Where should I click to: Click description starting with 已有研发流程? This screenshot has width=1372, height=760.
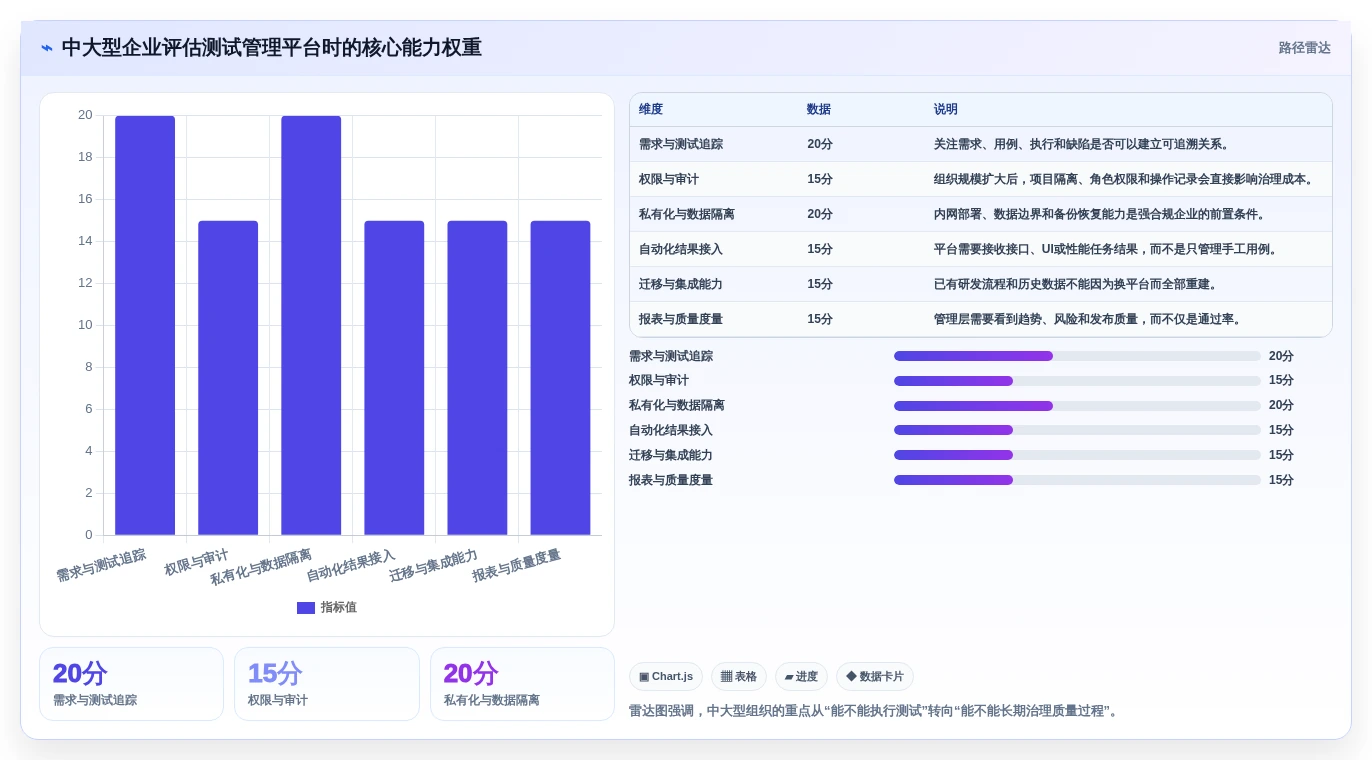point(1077,284)
